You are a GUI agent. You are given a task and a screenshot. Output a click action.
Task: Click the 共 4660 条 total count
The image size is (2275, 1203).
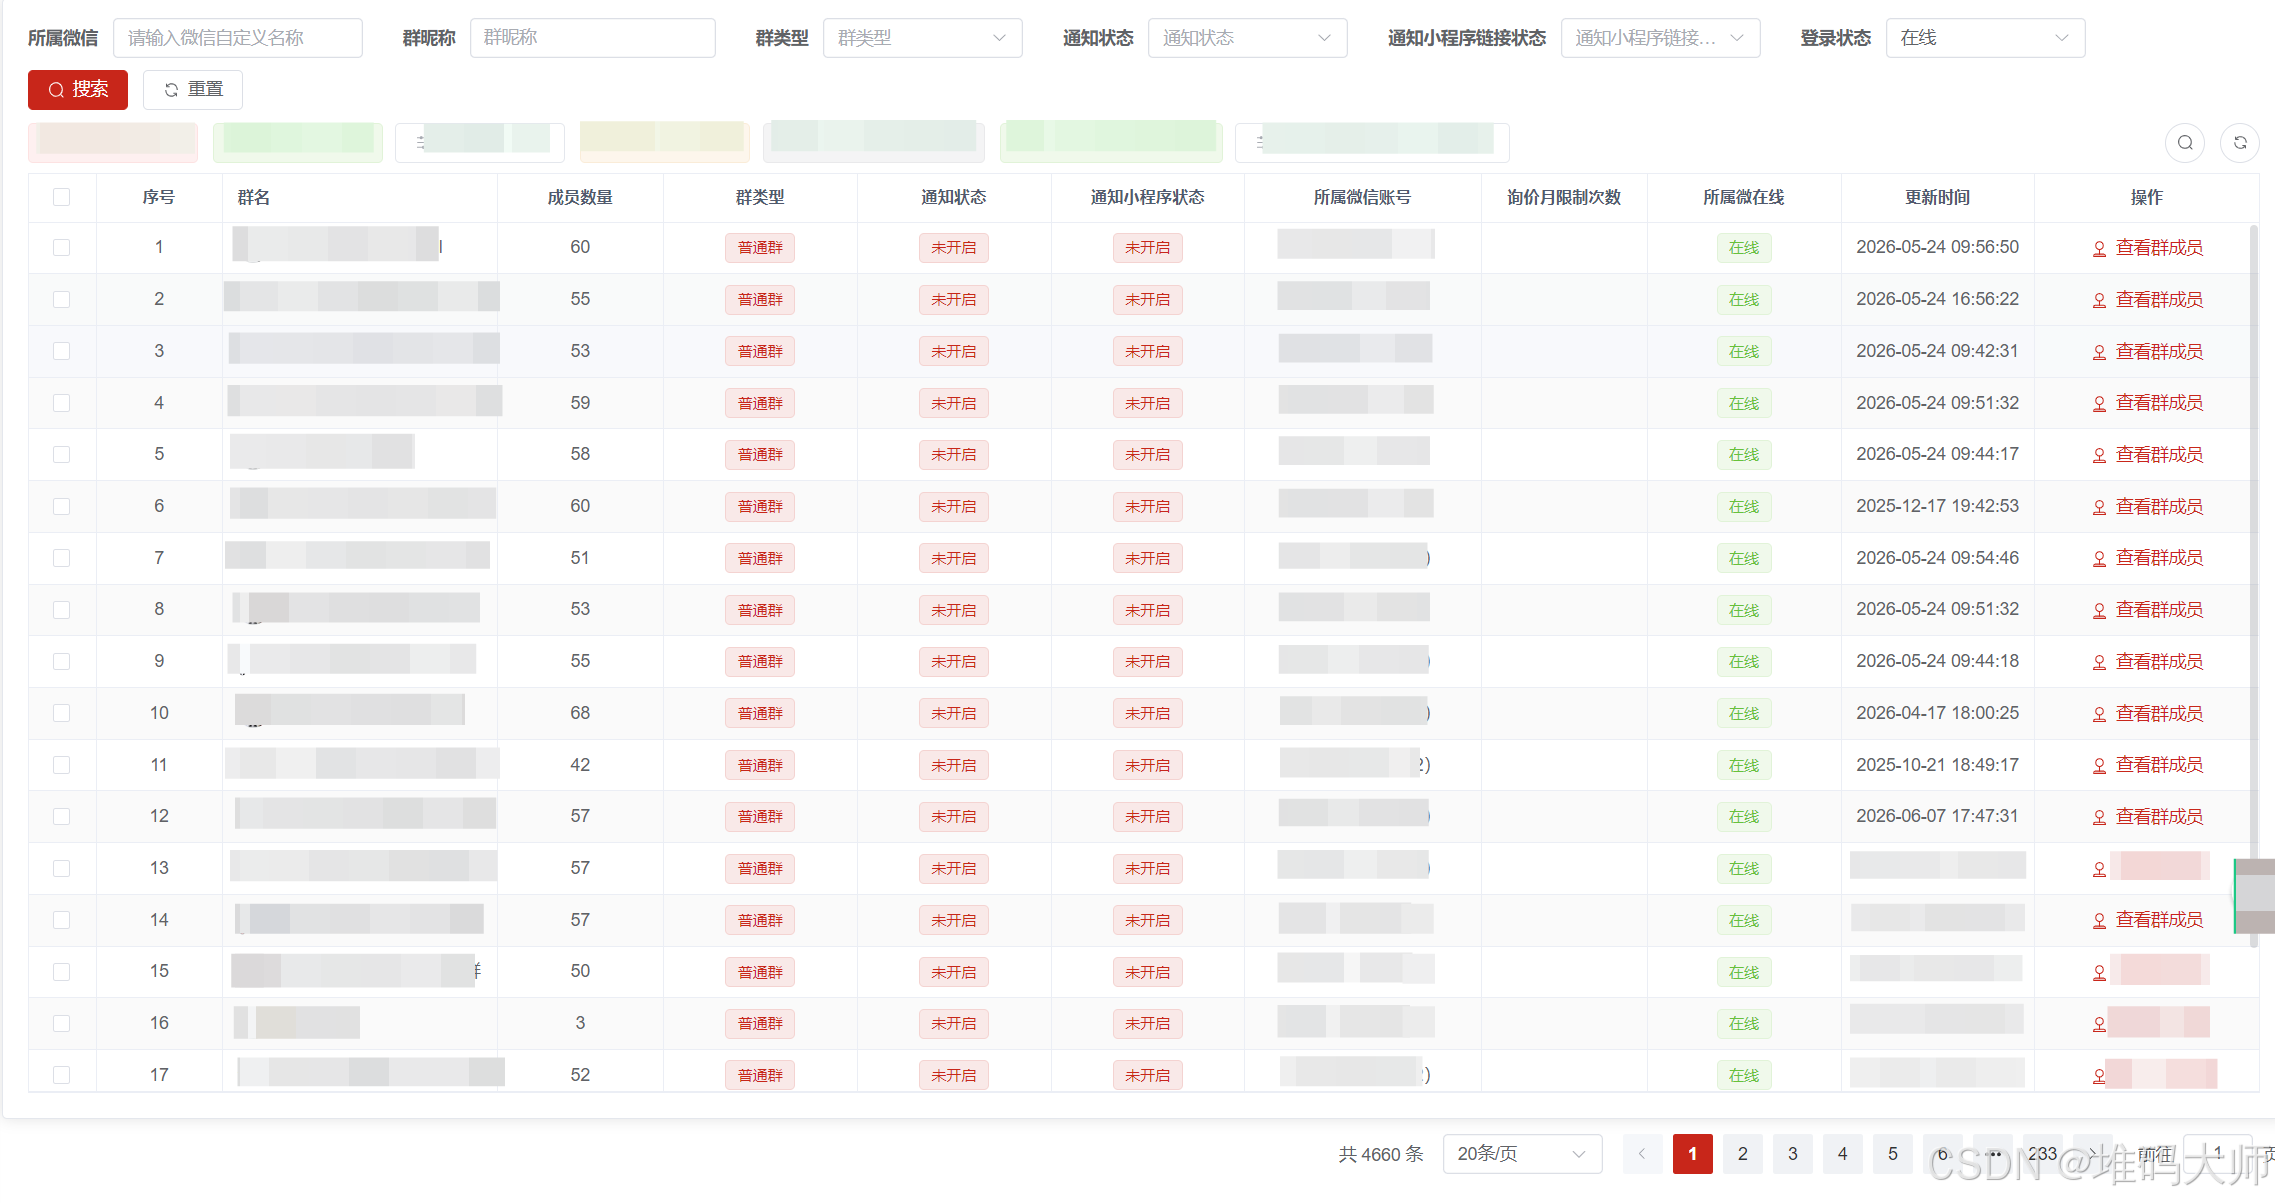click(1381, 1154)
